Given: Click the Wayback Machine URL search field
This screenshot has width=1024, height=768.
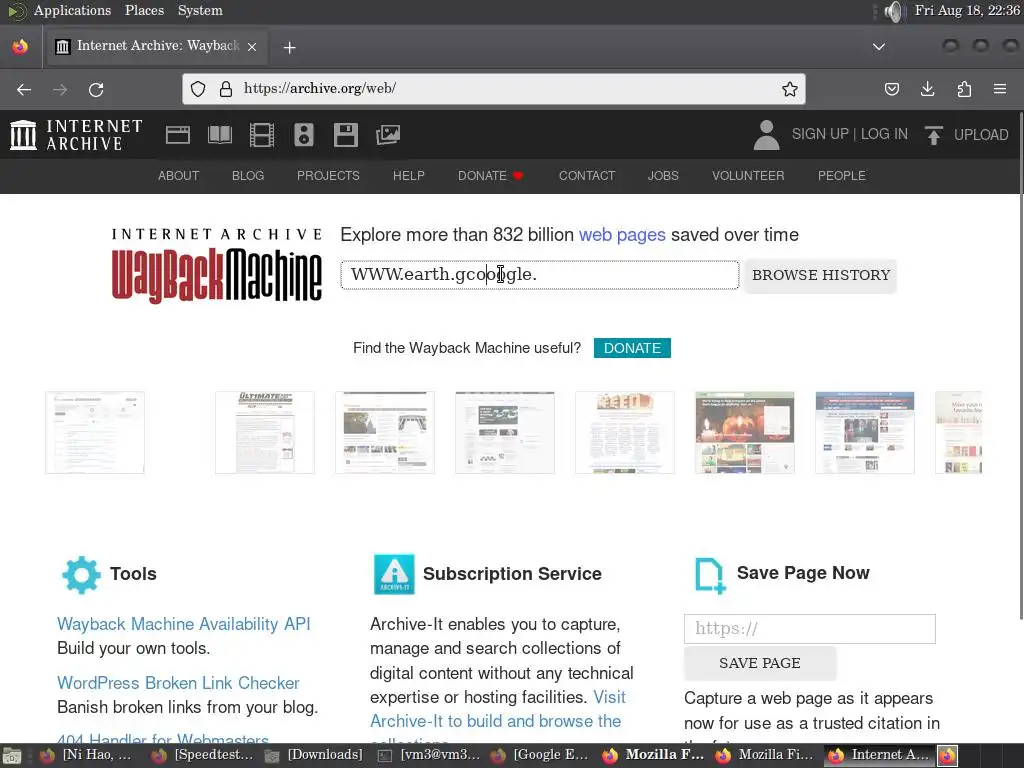Looking at the screenshot, I should point(539,275).
